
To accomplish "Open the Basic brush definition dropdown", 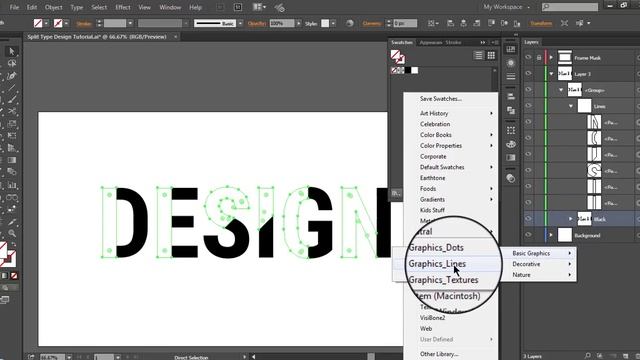I will click(240, 23).
